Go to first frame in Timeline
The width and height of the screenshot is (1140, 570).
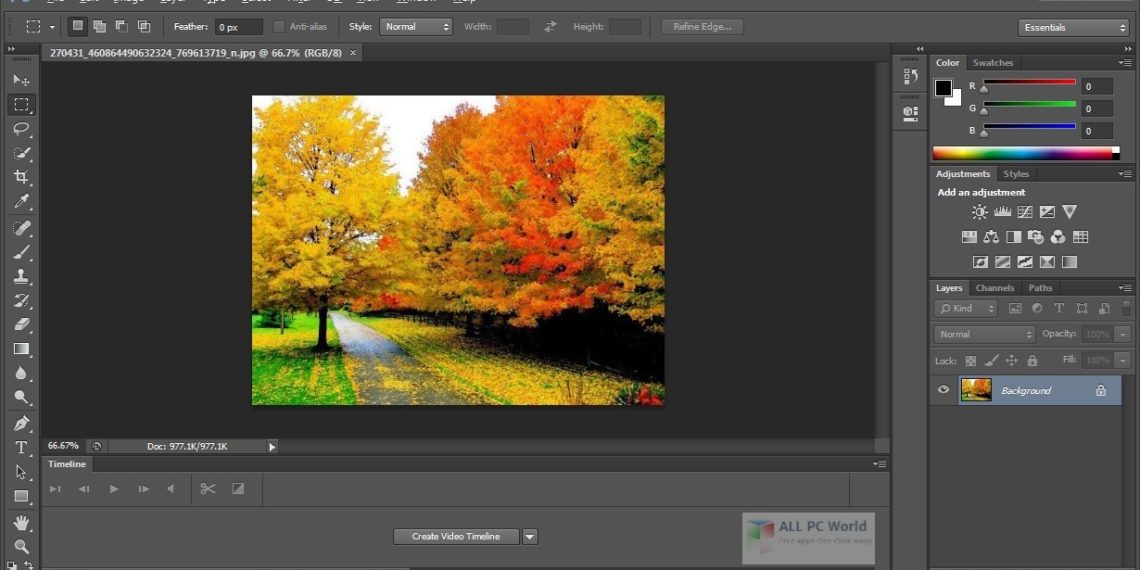point(55,489)
